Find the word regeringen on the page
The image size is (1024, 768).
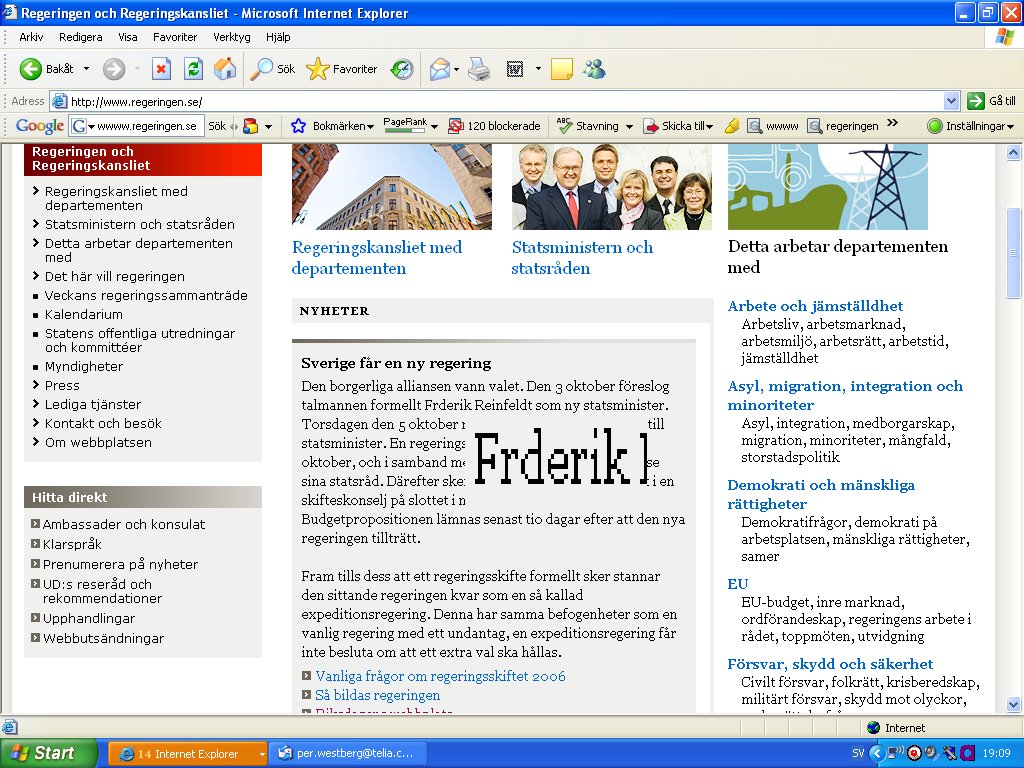click(x=842, y=126)
